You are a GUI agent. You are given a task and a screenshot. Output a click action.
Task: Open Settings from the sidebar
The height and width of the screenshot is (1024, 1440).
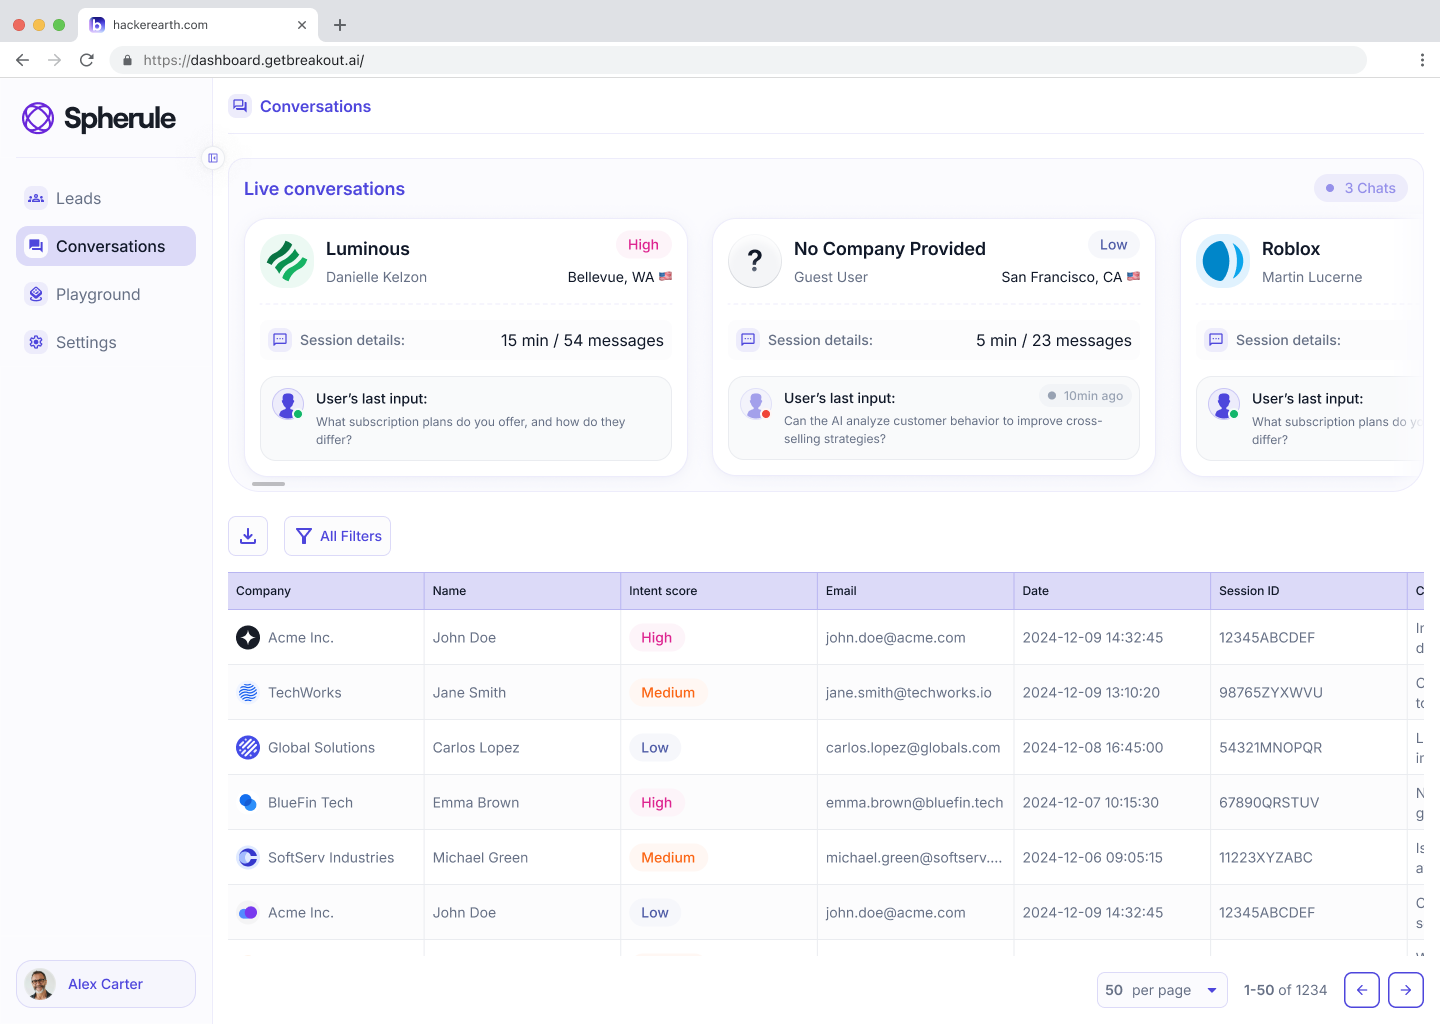(86, 342)
